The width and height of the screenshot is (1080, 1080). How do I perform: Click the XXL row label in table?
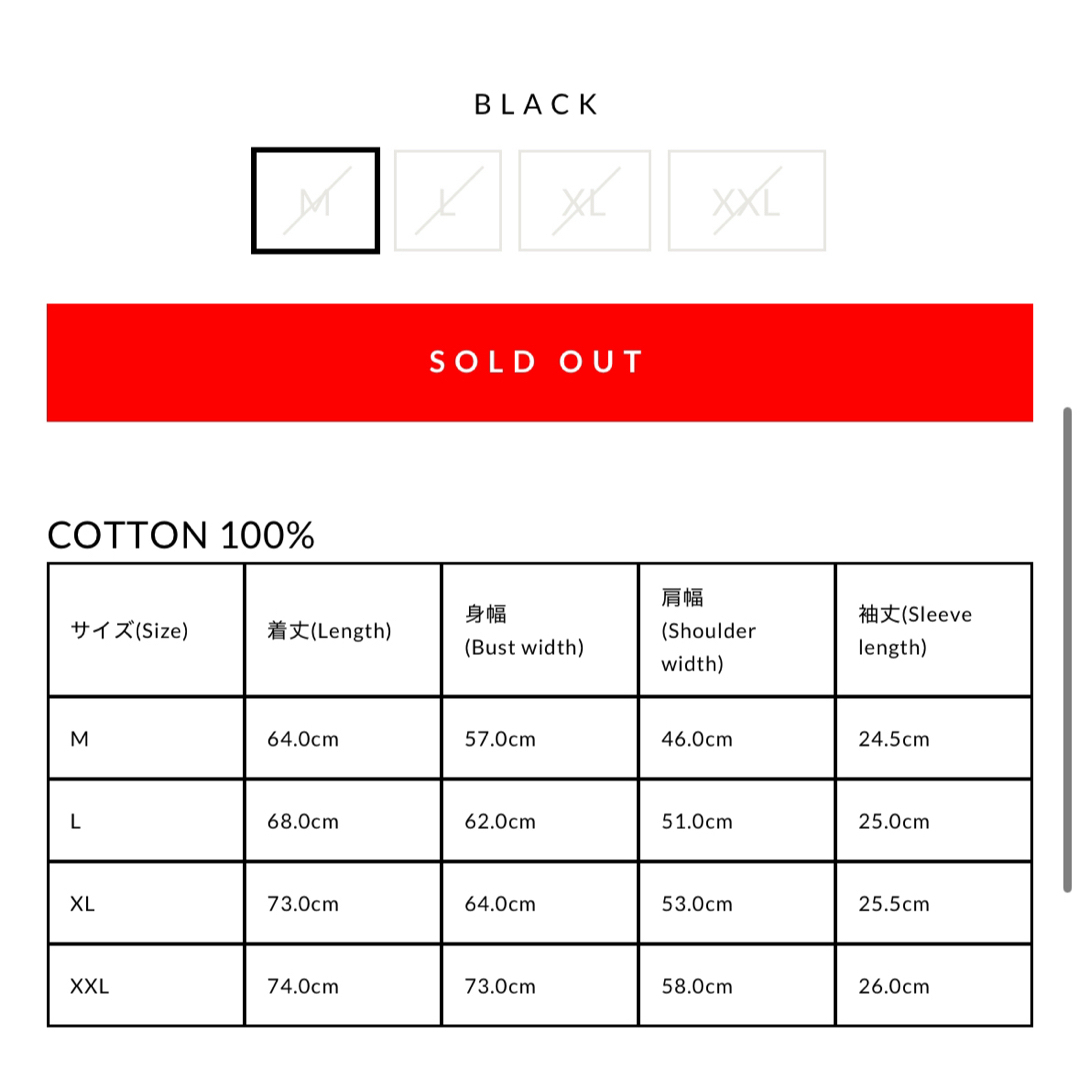[146, 986]
